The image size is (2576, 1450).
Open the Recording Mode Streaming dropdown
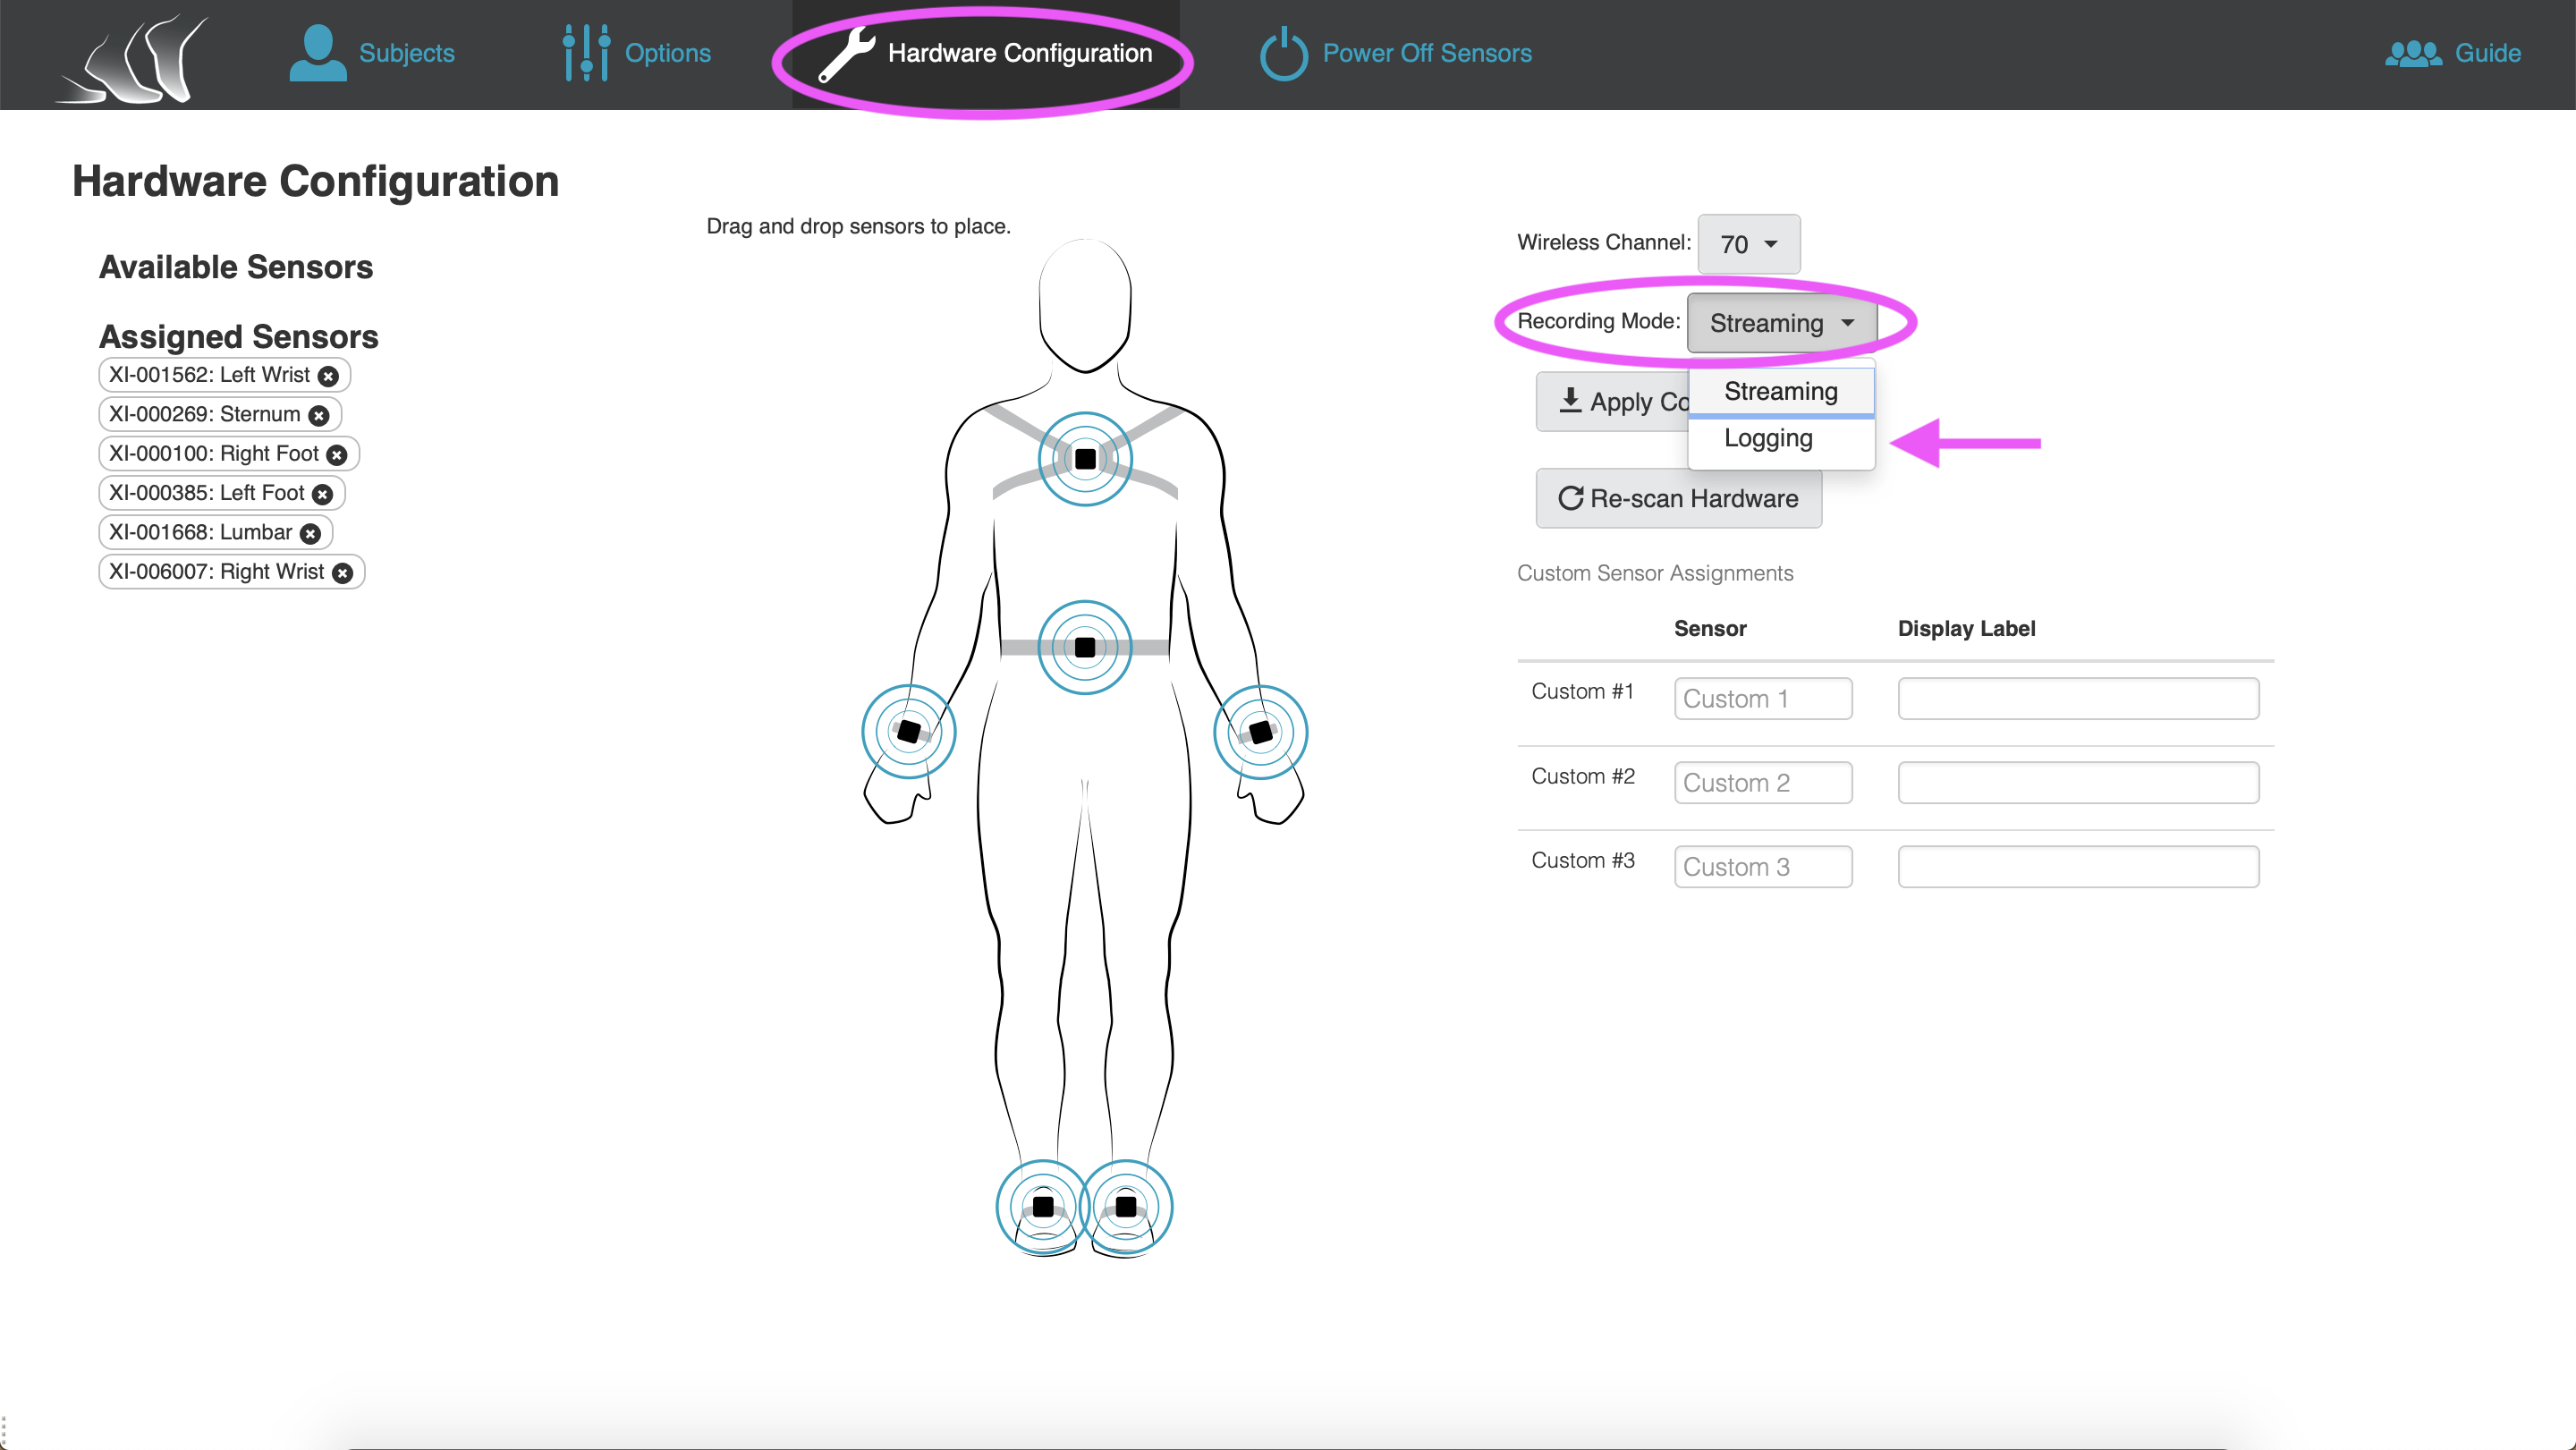click(x=1782, y=323)
